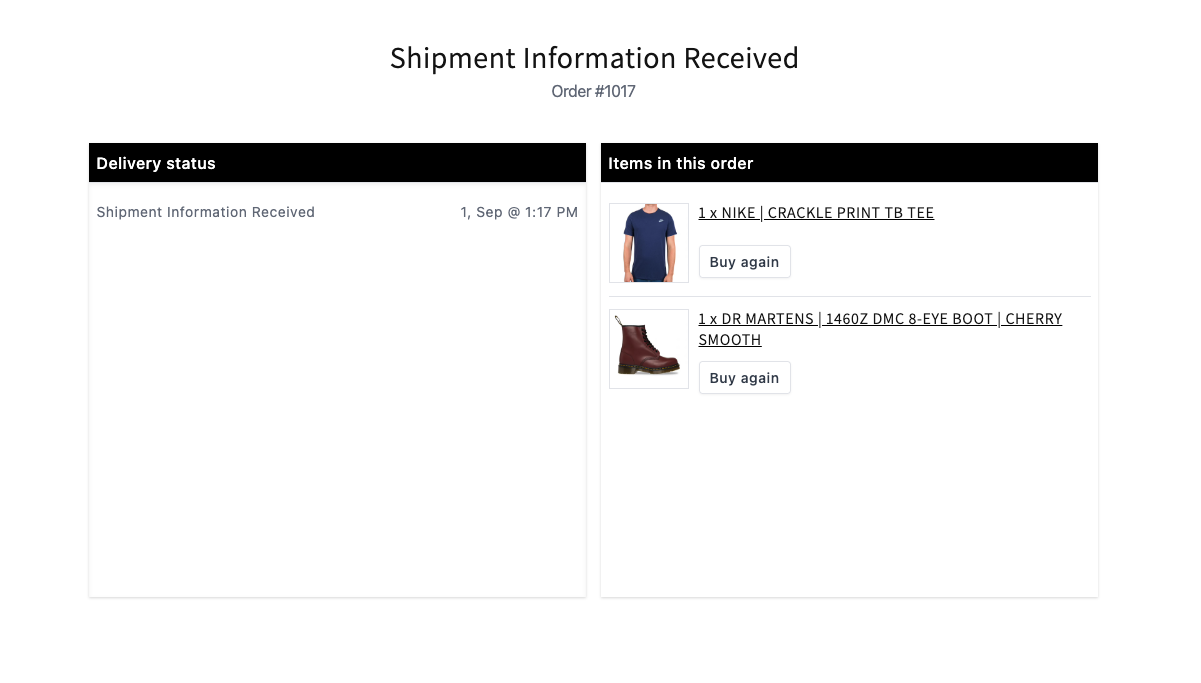Image resolution: width=1201 pixels, height=683 pixels.
Task: Click the Delivery status panel header
Action: tap(156, 163)
